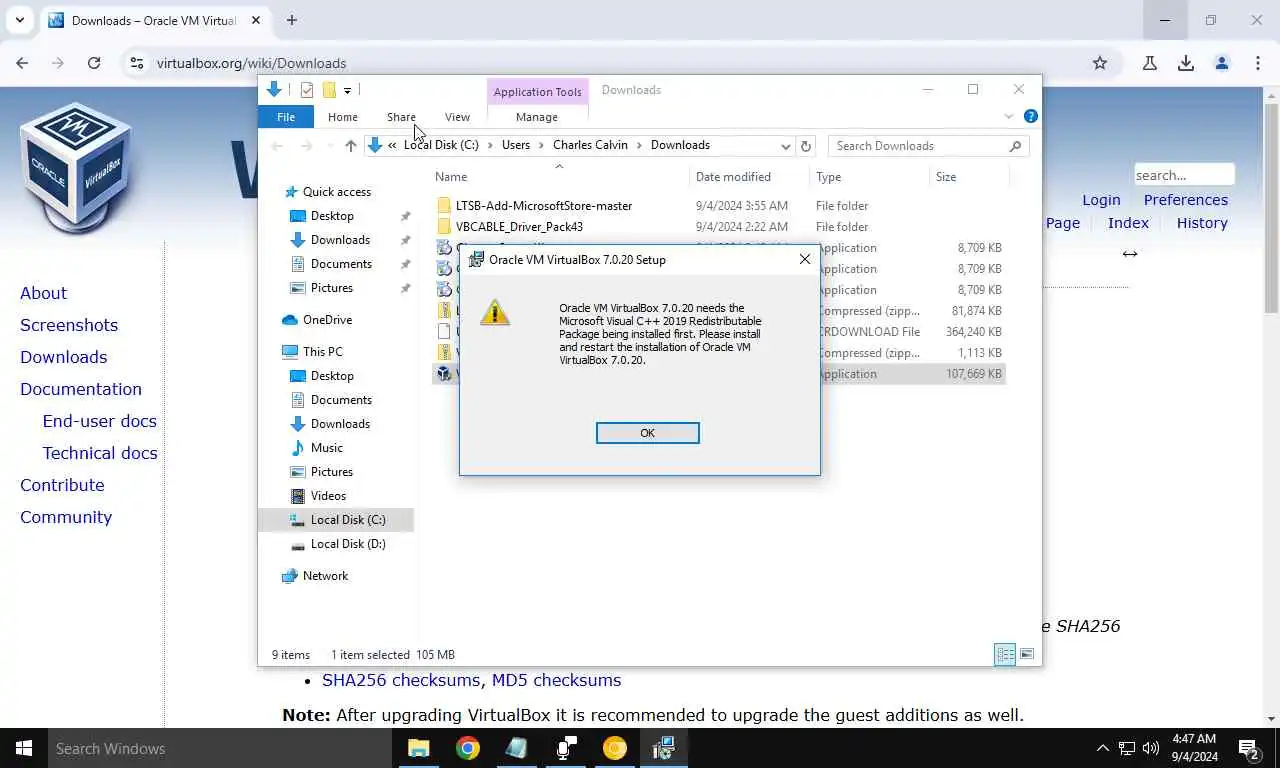Image resolution: width=1280 pixels, height=768 pixels.
Task: Open Screenshots link on VirtualBox page
Action: pyautogui.click(x=69, y=325)
